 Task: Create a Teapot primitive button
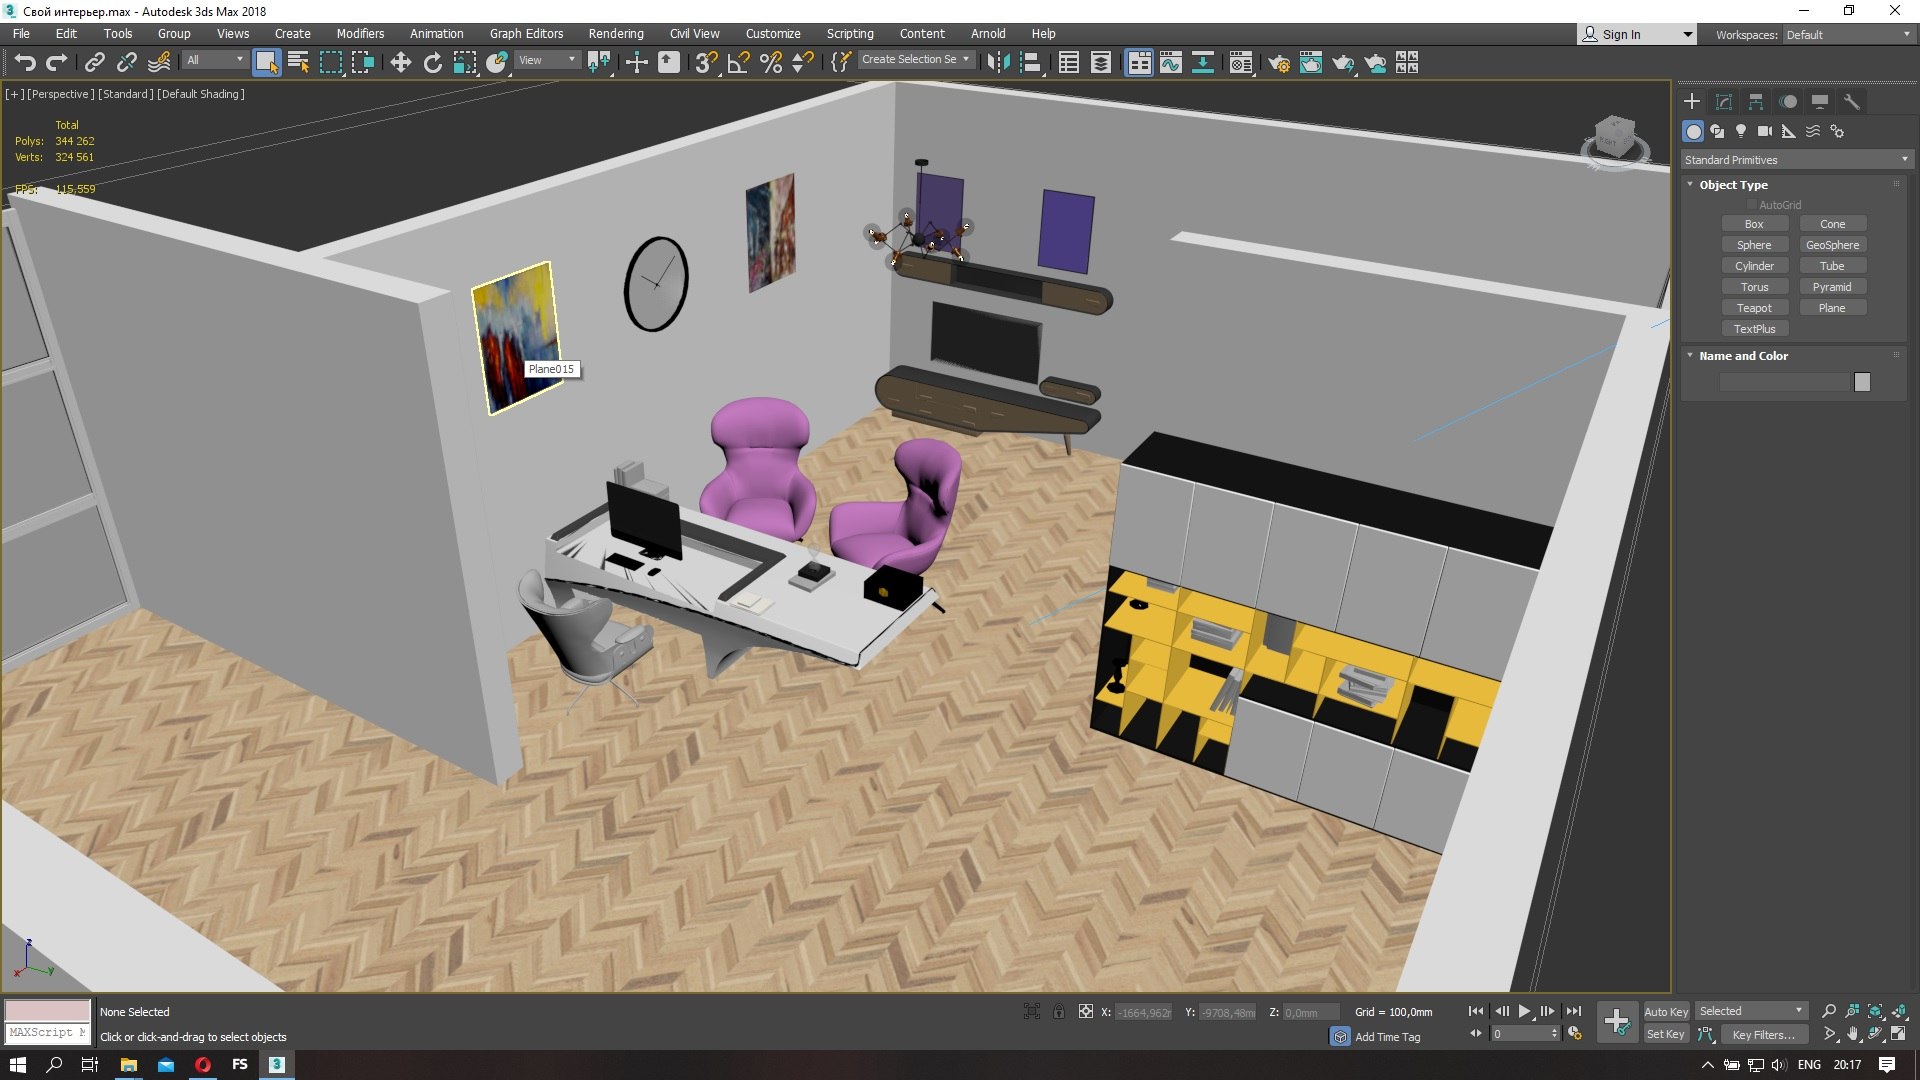[1754, 308]
